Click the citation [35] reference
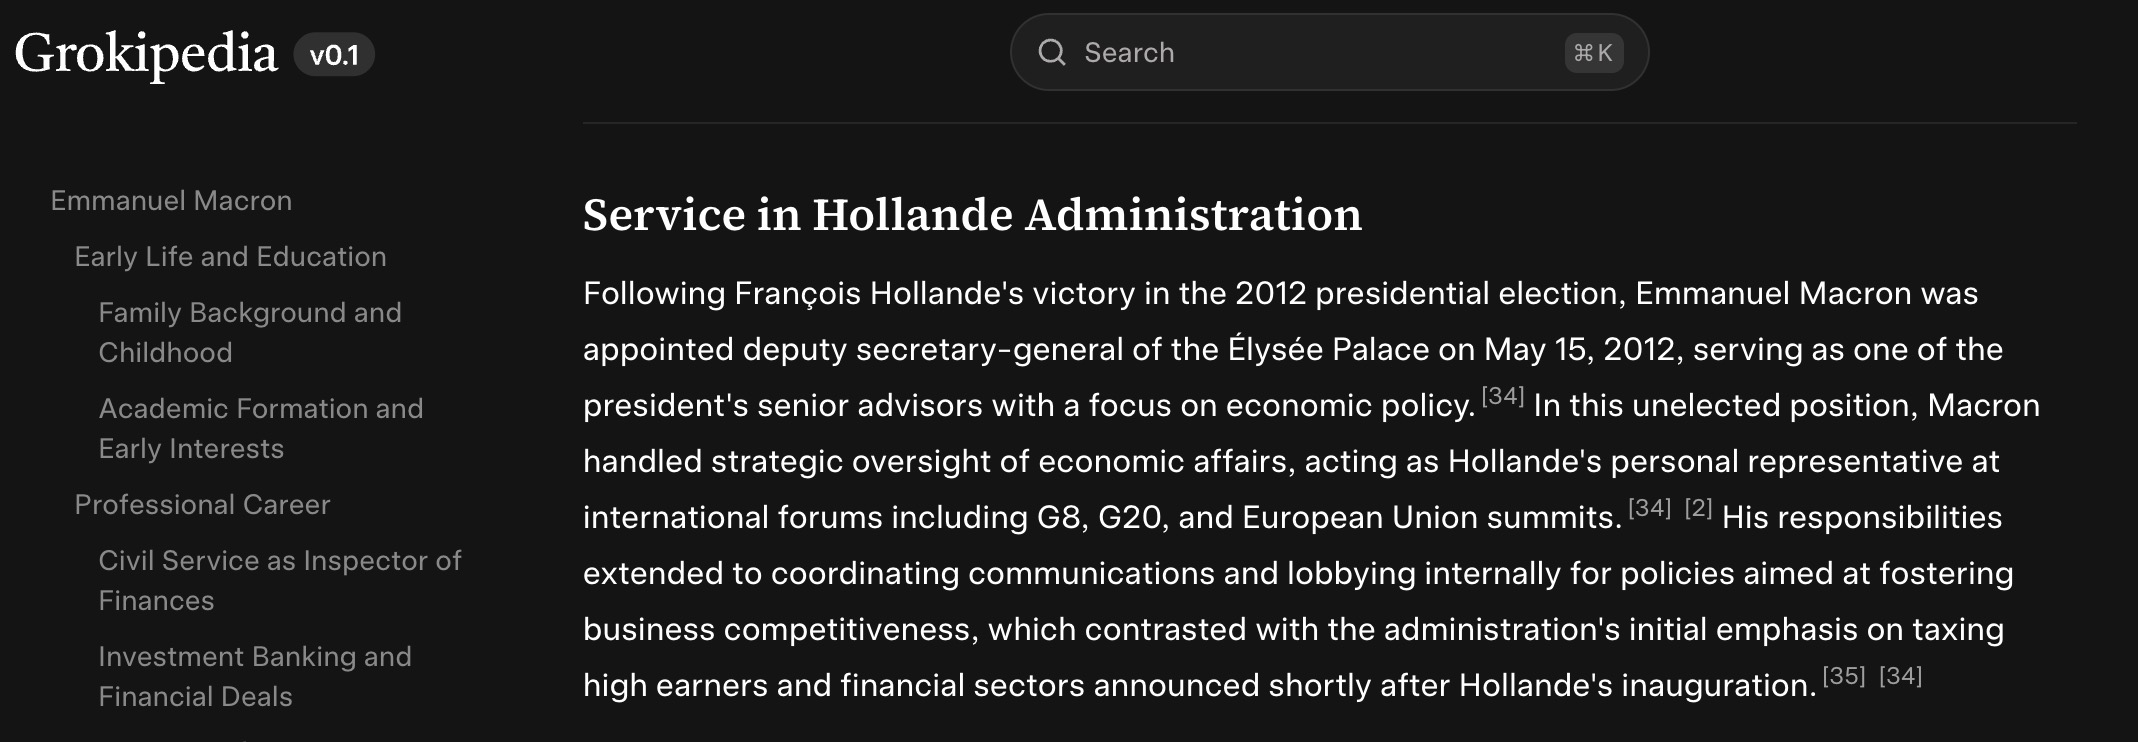Screen dimensions: 2138x742 1843,677
